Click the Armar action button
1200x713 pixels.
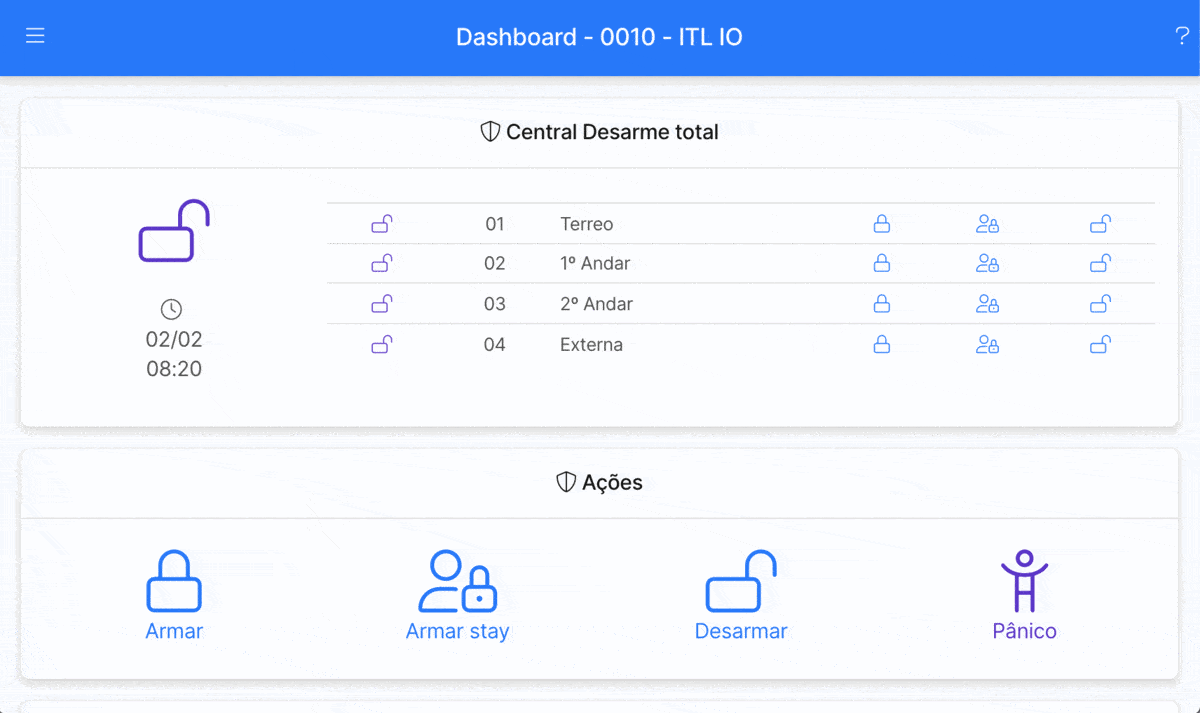pos(174,596)
